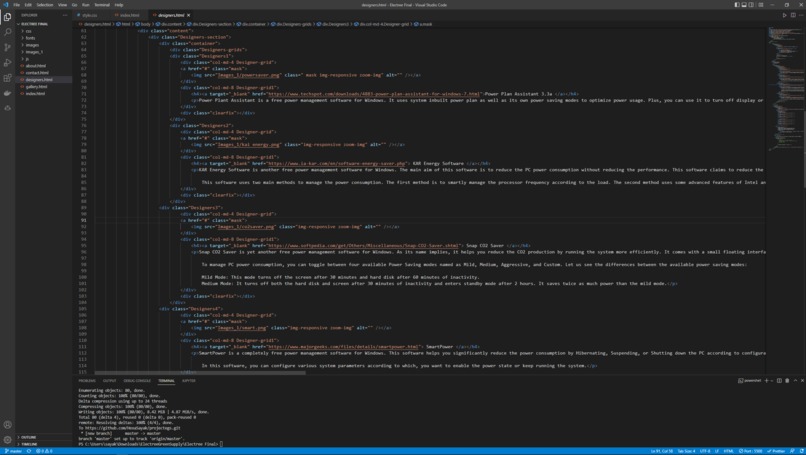Open gallery.html in the explorer
This screenshot has height=455, width=806.
36,86
